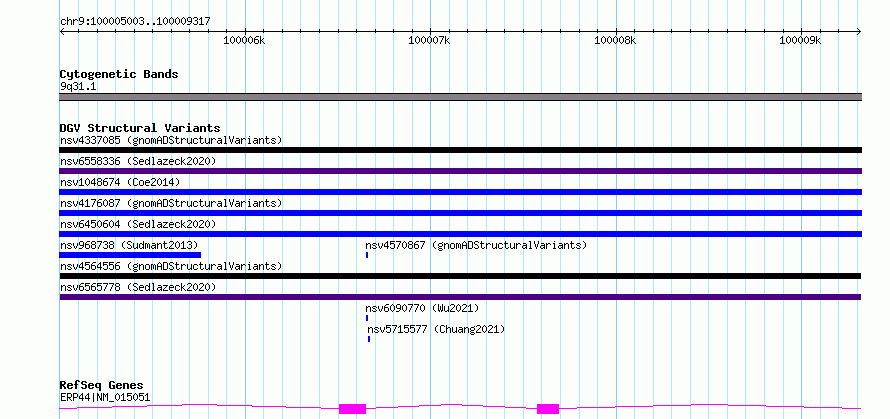Screen dimensions: 890x419
Task: Click the 100009k ruler tick label
Action: click(x=800, y=40)
